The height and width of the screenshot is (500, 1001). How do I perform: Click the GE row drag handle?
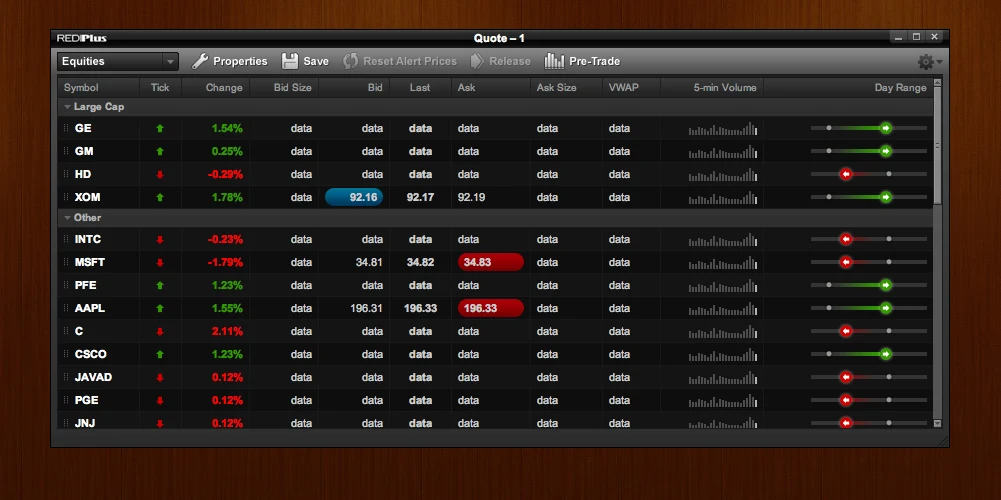(x=66, y=128)
